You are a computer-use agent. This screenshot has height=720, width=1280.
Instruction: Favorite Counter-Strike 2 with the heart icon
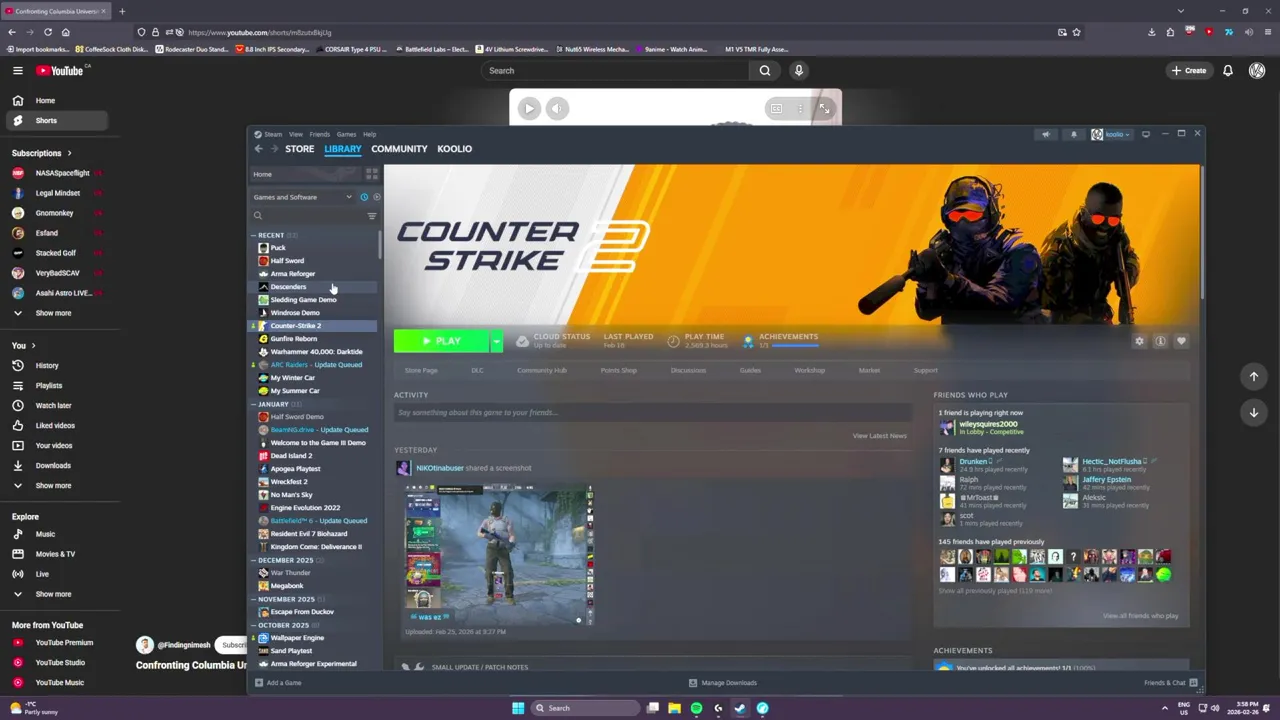point(1181,341)
